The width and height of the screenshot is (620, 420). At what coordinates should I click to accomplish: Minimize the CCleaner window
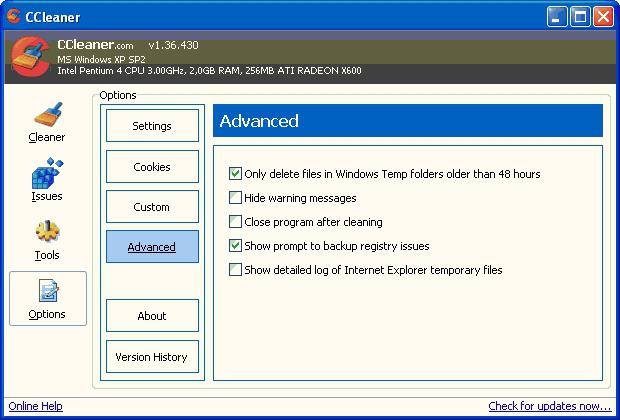[x=557, y=17]
